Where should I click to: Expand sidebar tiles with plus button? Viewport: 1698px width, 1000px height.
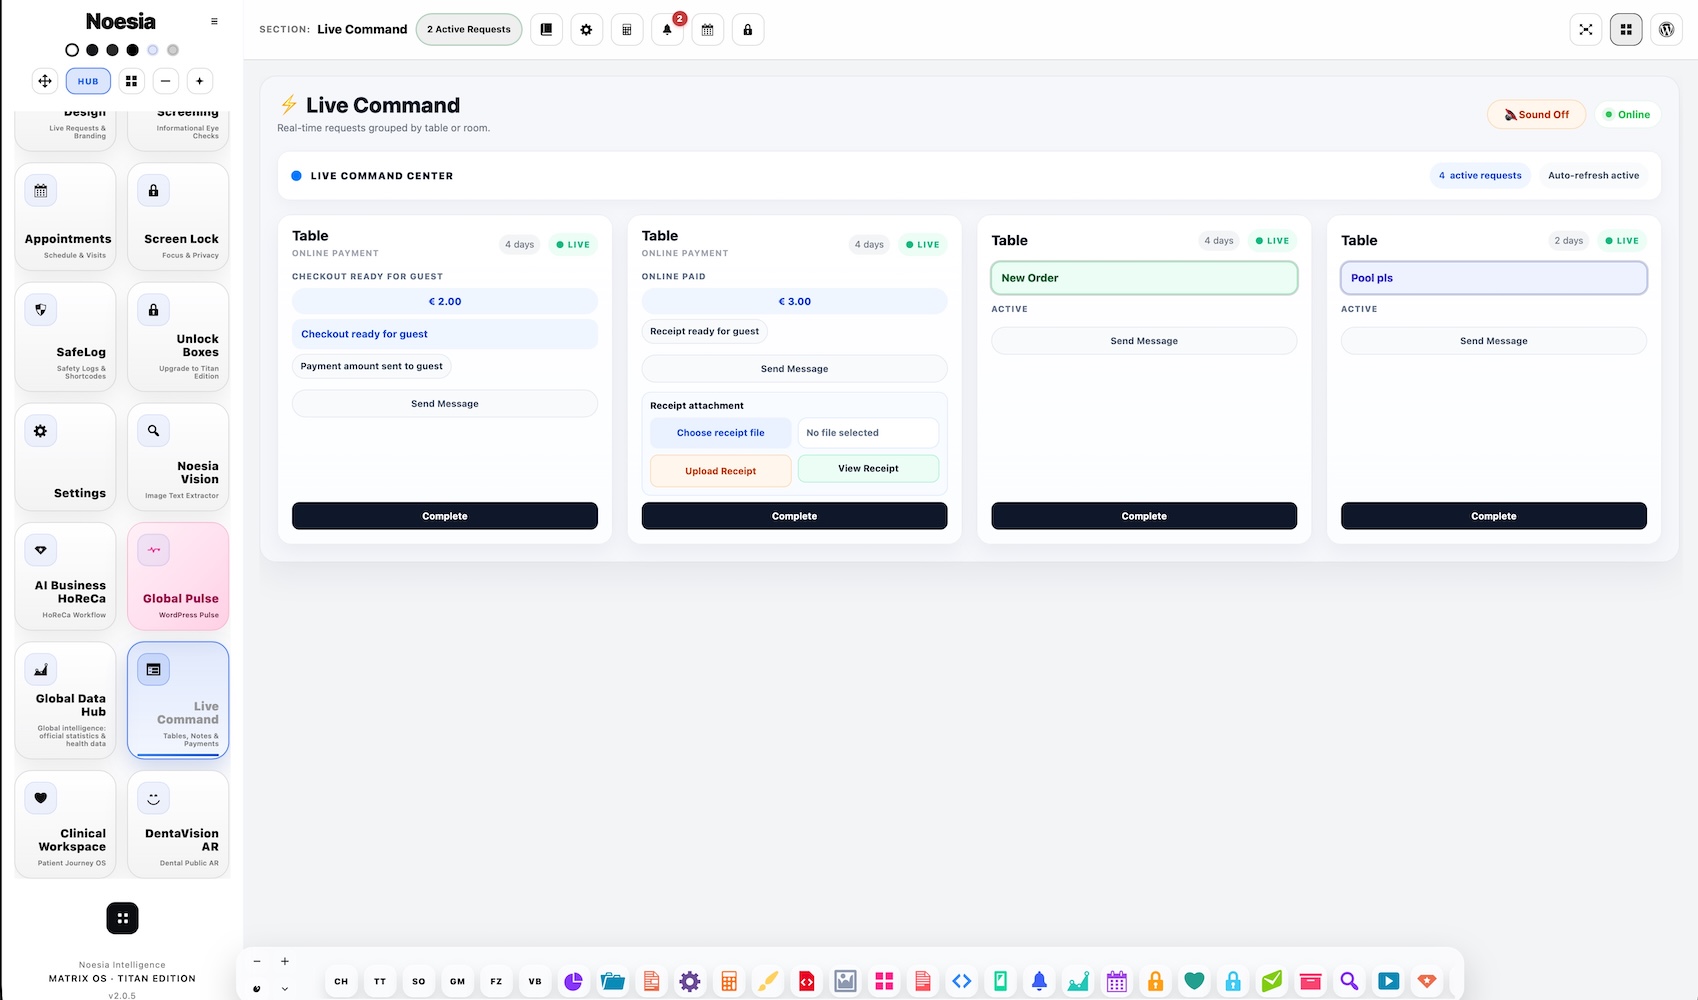coord(200,81)
